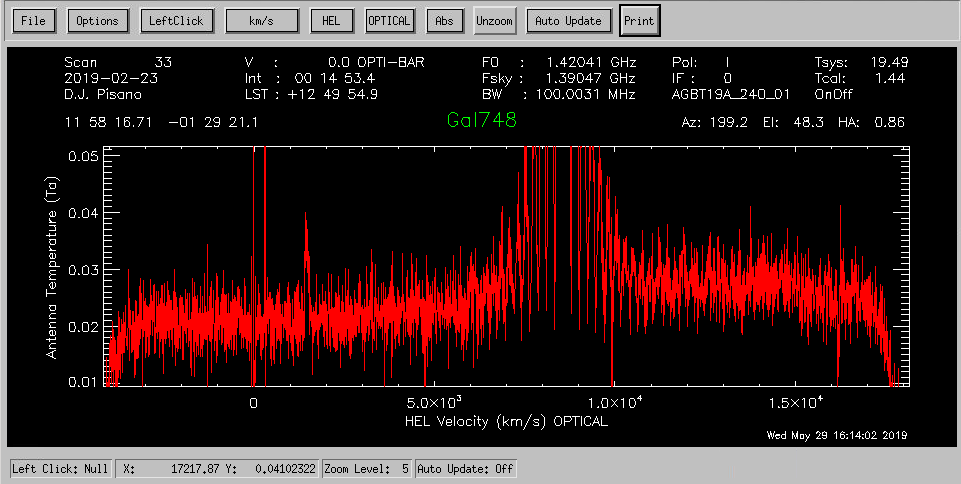Open the OPTICAL velocity definition dropdown
The width and height of the screenshot is (961, 484).
390,21
